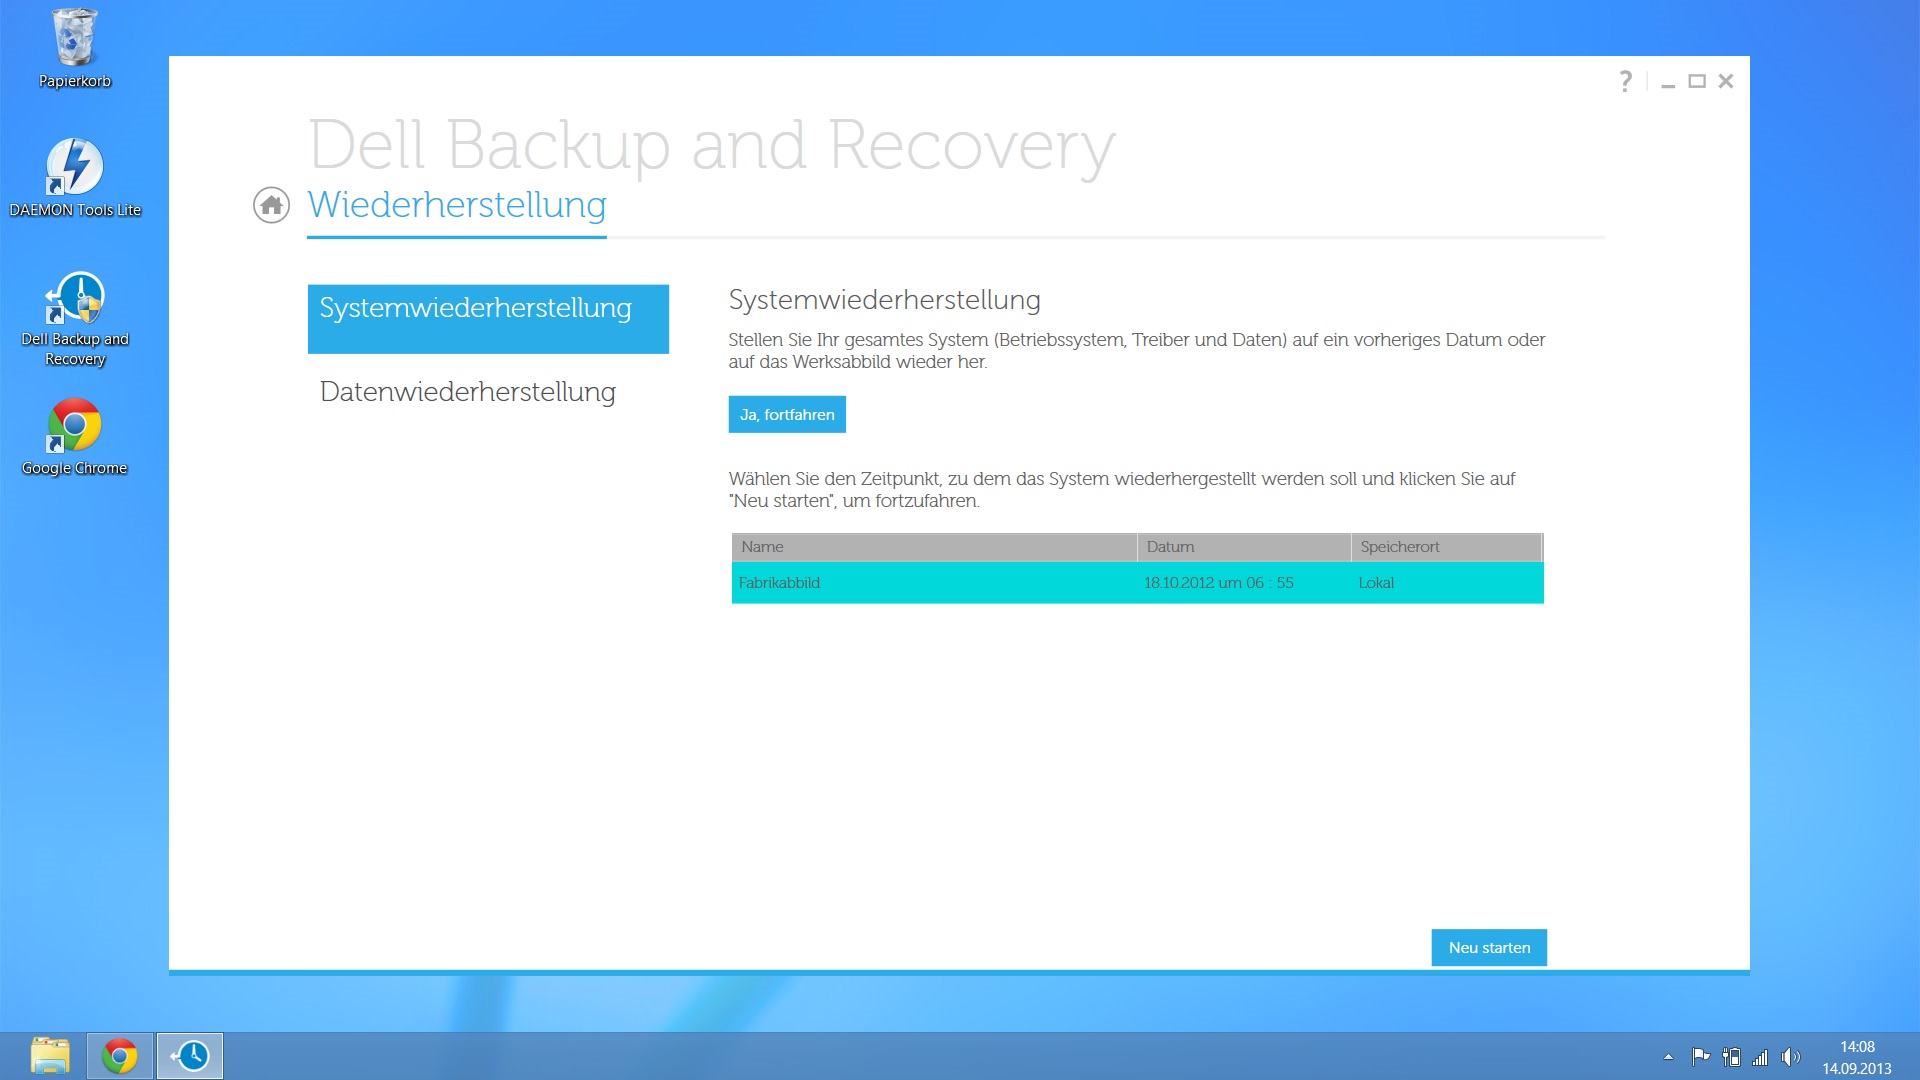Click the taskbar clock showing 14:08
Viewport: 1920px width, 1080px height.
(1857, 1057)
